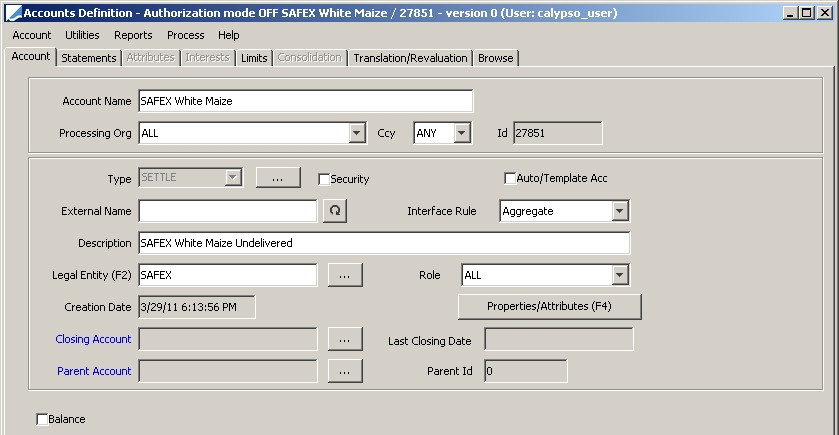Screen dimensions: 839x435
Task: Toggle the Security checkbox
Action: point(324,179)
